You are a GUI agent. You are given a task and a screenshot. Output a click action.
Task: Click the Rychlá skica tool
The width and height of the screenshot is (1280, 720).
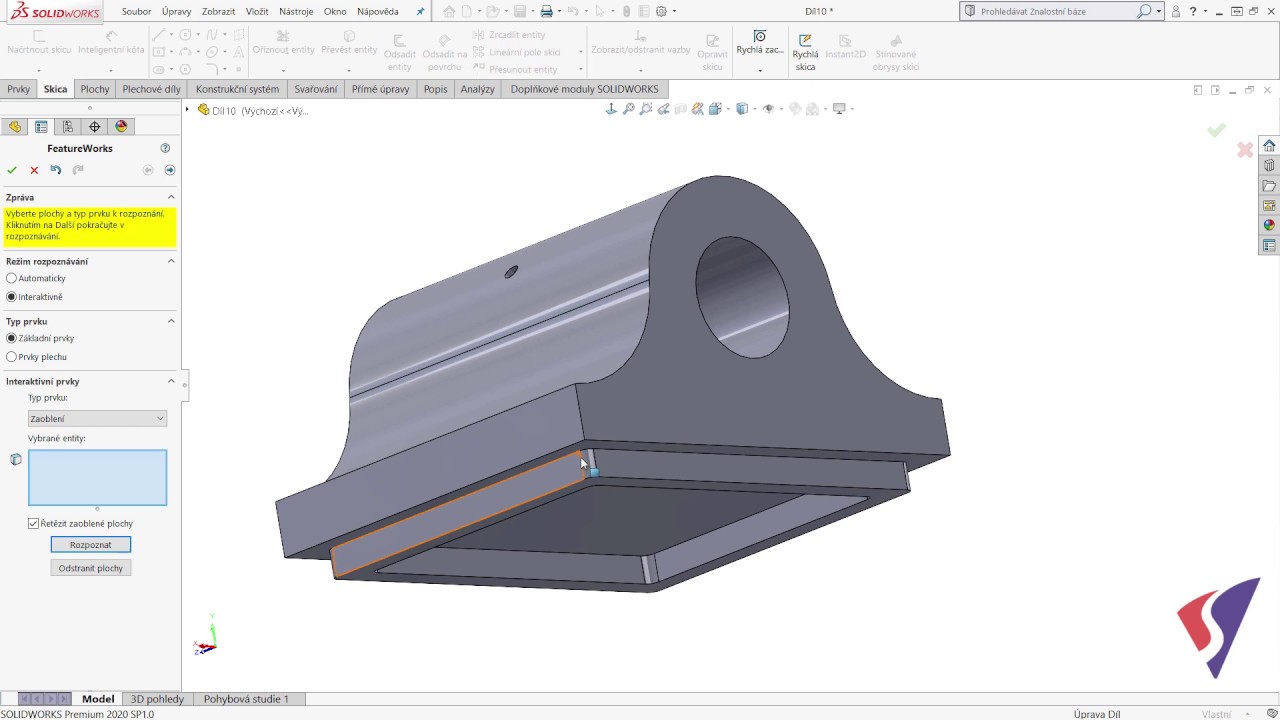(805, 52)
